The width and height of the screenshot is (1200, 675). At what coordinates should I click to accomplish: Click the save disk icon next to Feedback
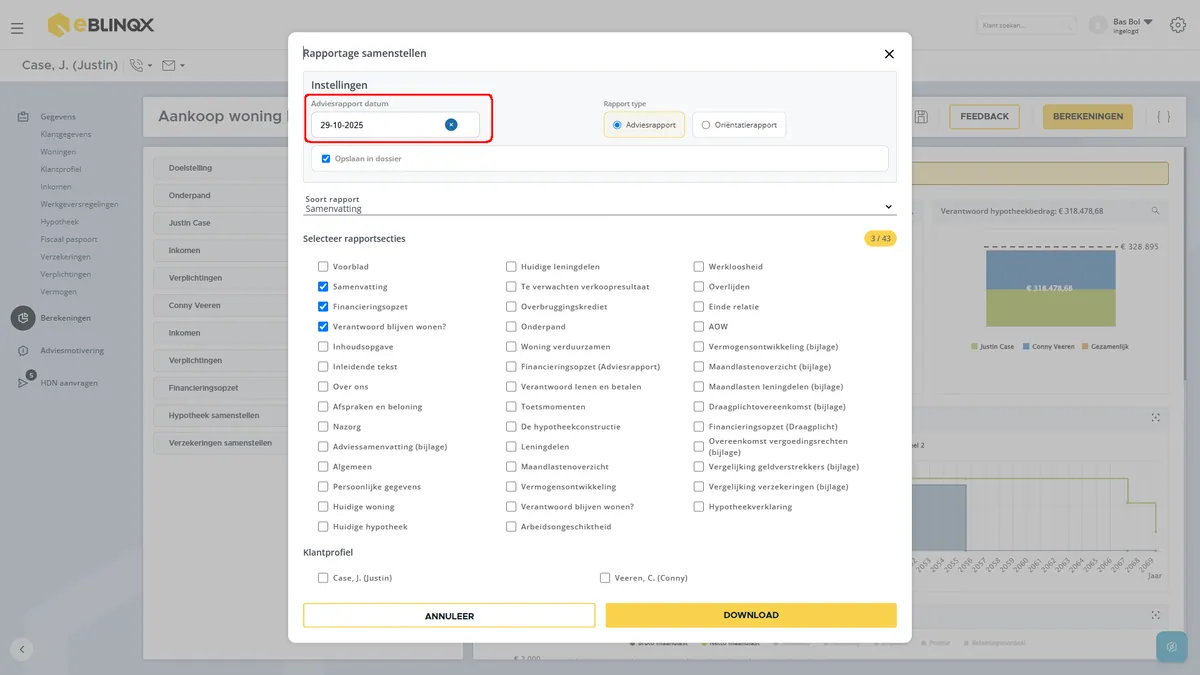click(921, 117)
